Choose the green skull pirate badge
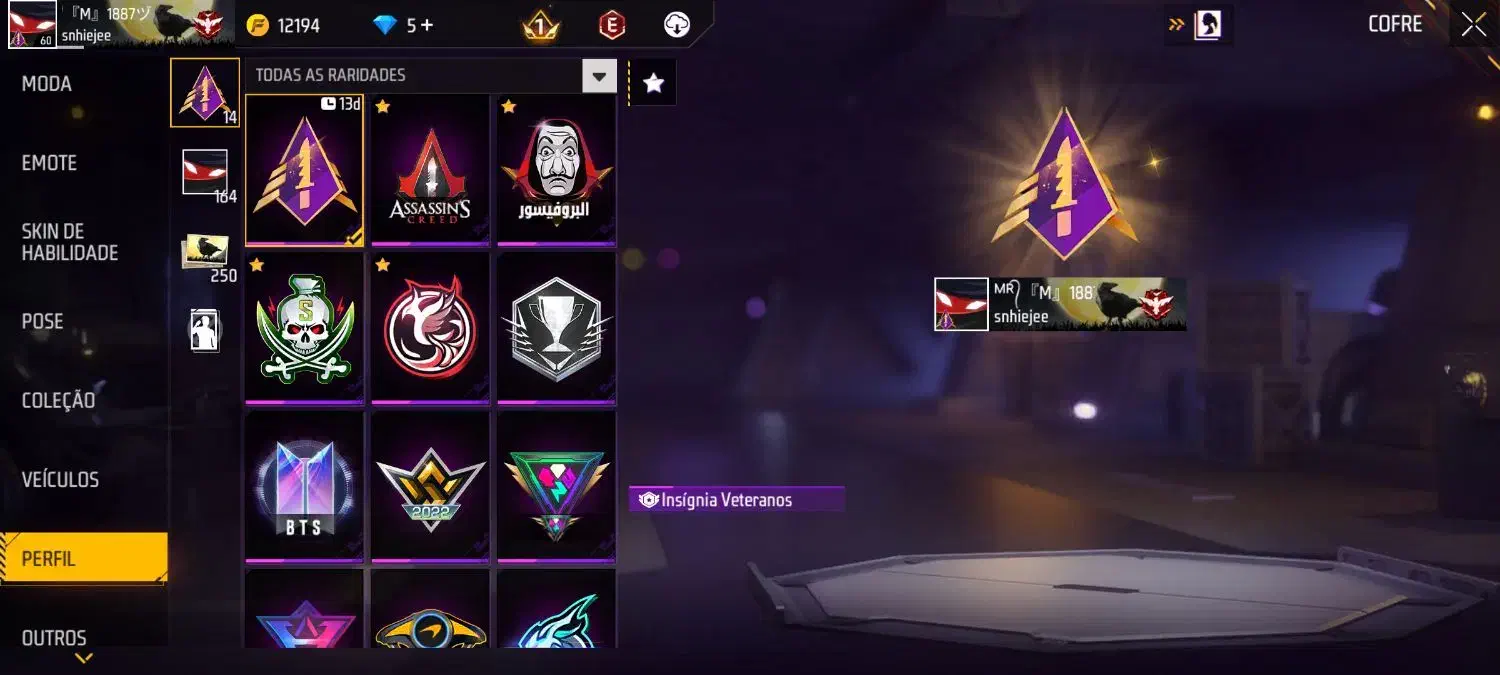The height and width of the screenshot is (675, 1500). coord(304,328)
